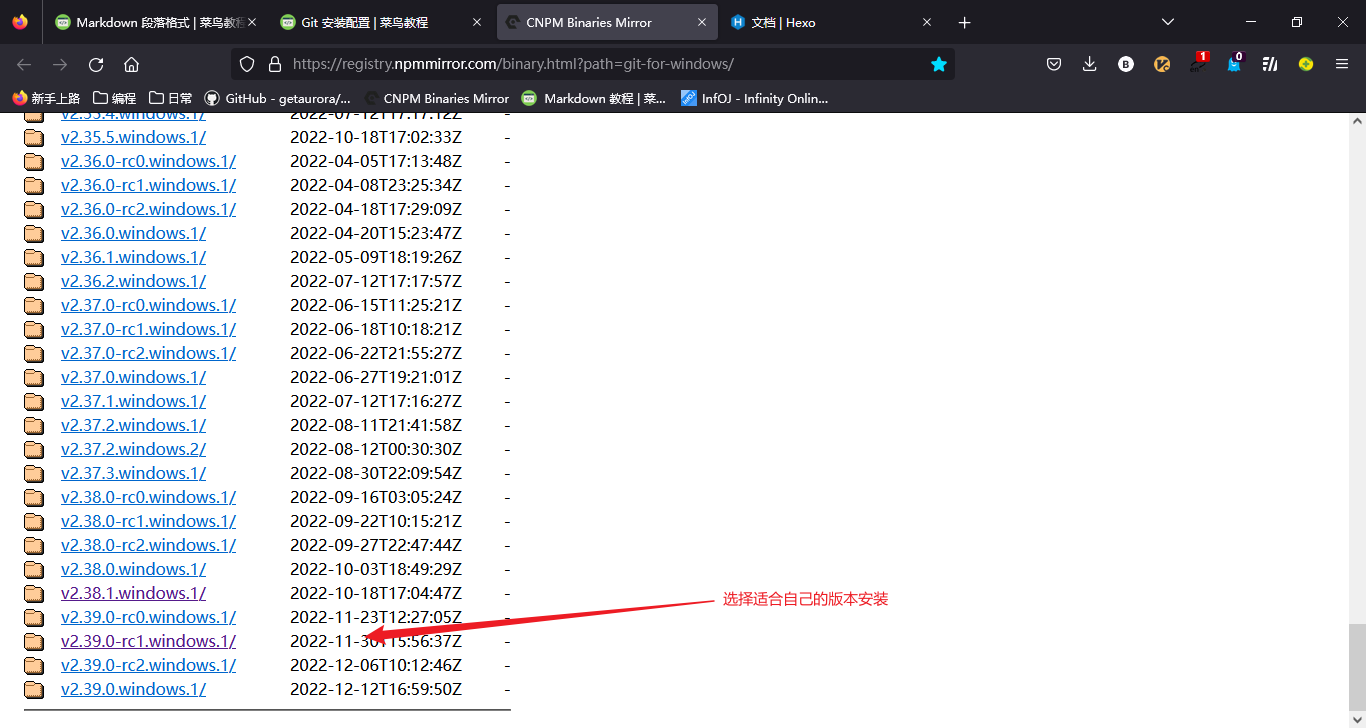1366x728 pixels.
Task: Go back to the previous page
Action: point(24,64)
